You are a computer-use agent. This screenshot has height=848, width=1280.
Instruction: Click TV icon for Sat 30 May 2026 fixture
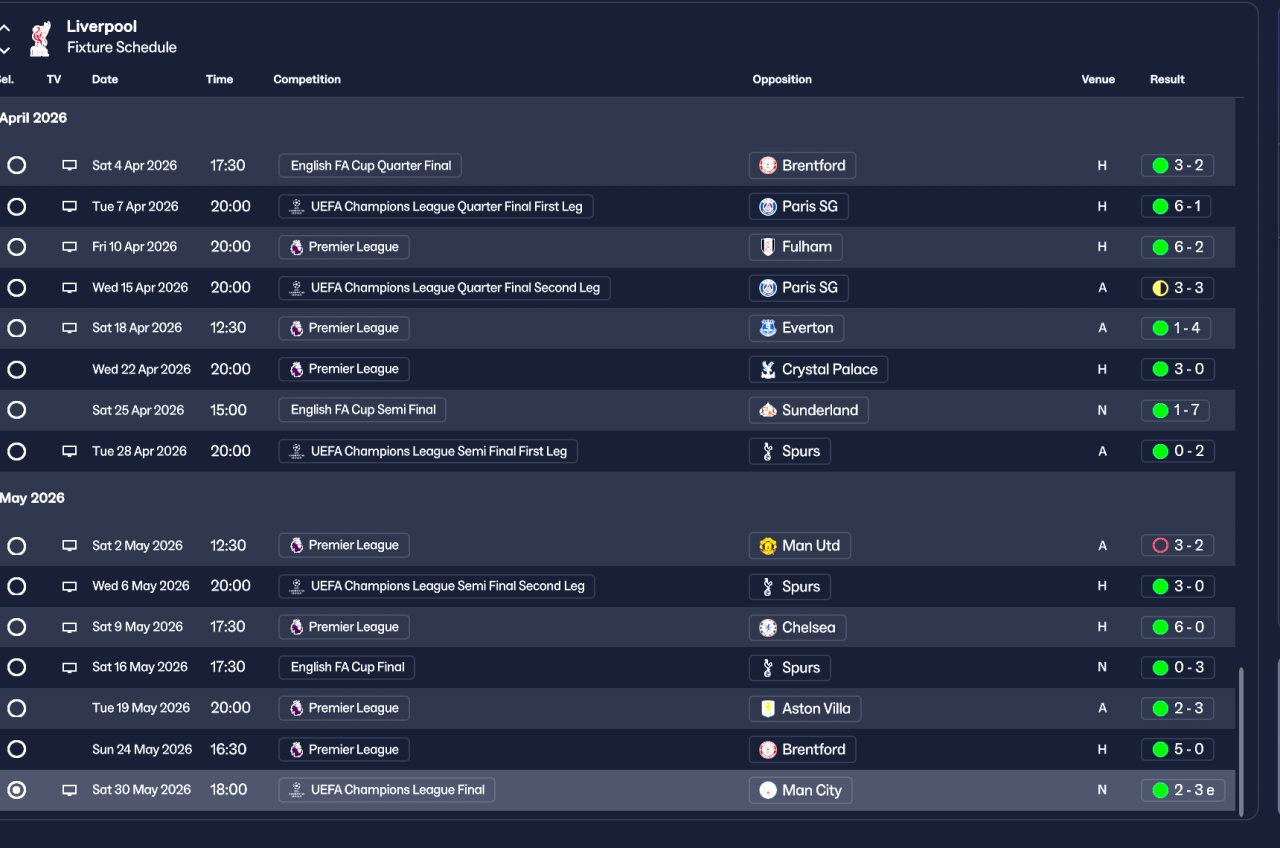click(70, 790)
